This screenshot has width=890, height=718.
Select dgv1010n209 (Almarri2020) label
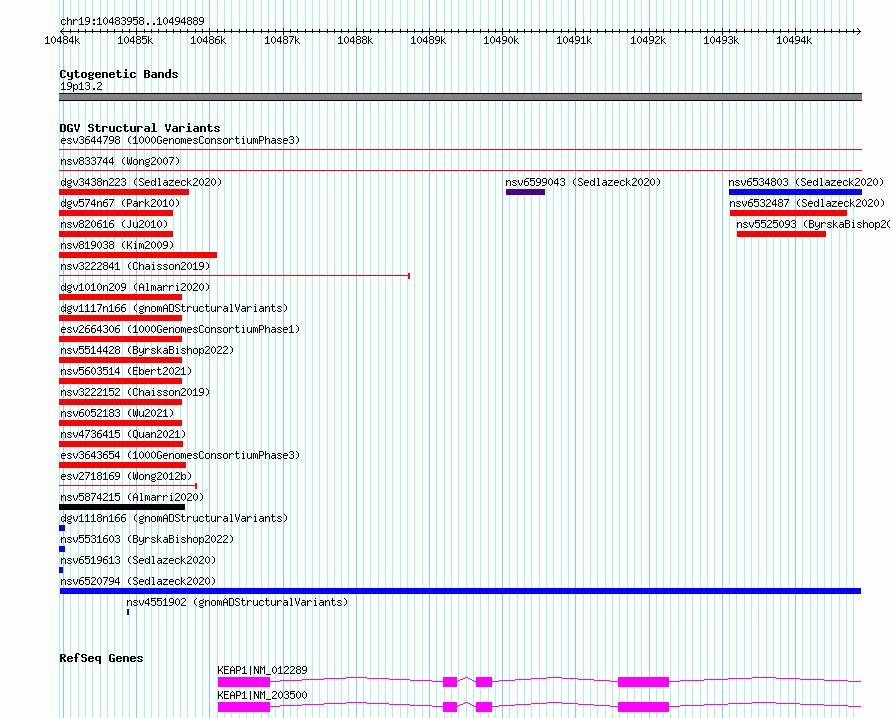[x=135, y=287]
